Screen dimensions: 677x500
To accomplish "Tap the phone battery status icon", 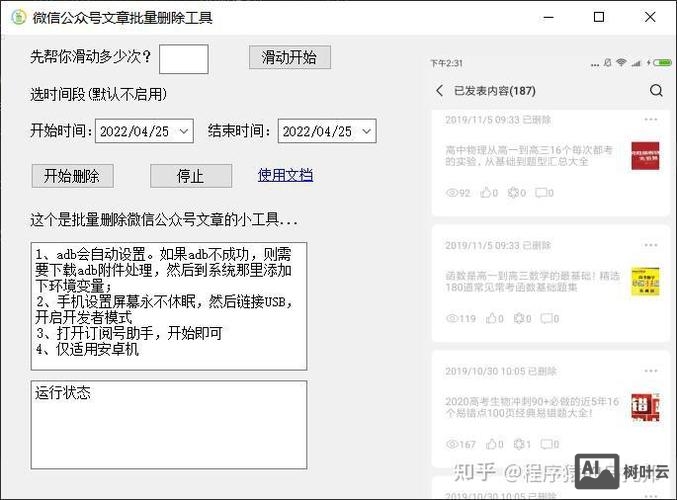I will point(662,63).
